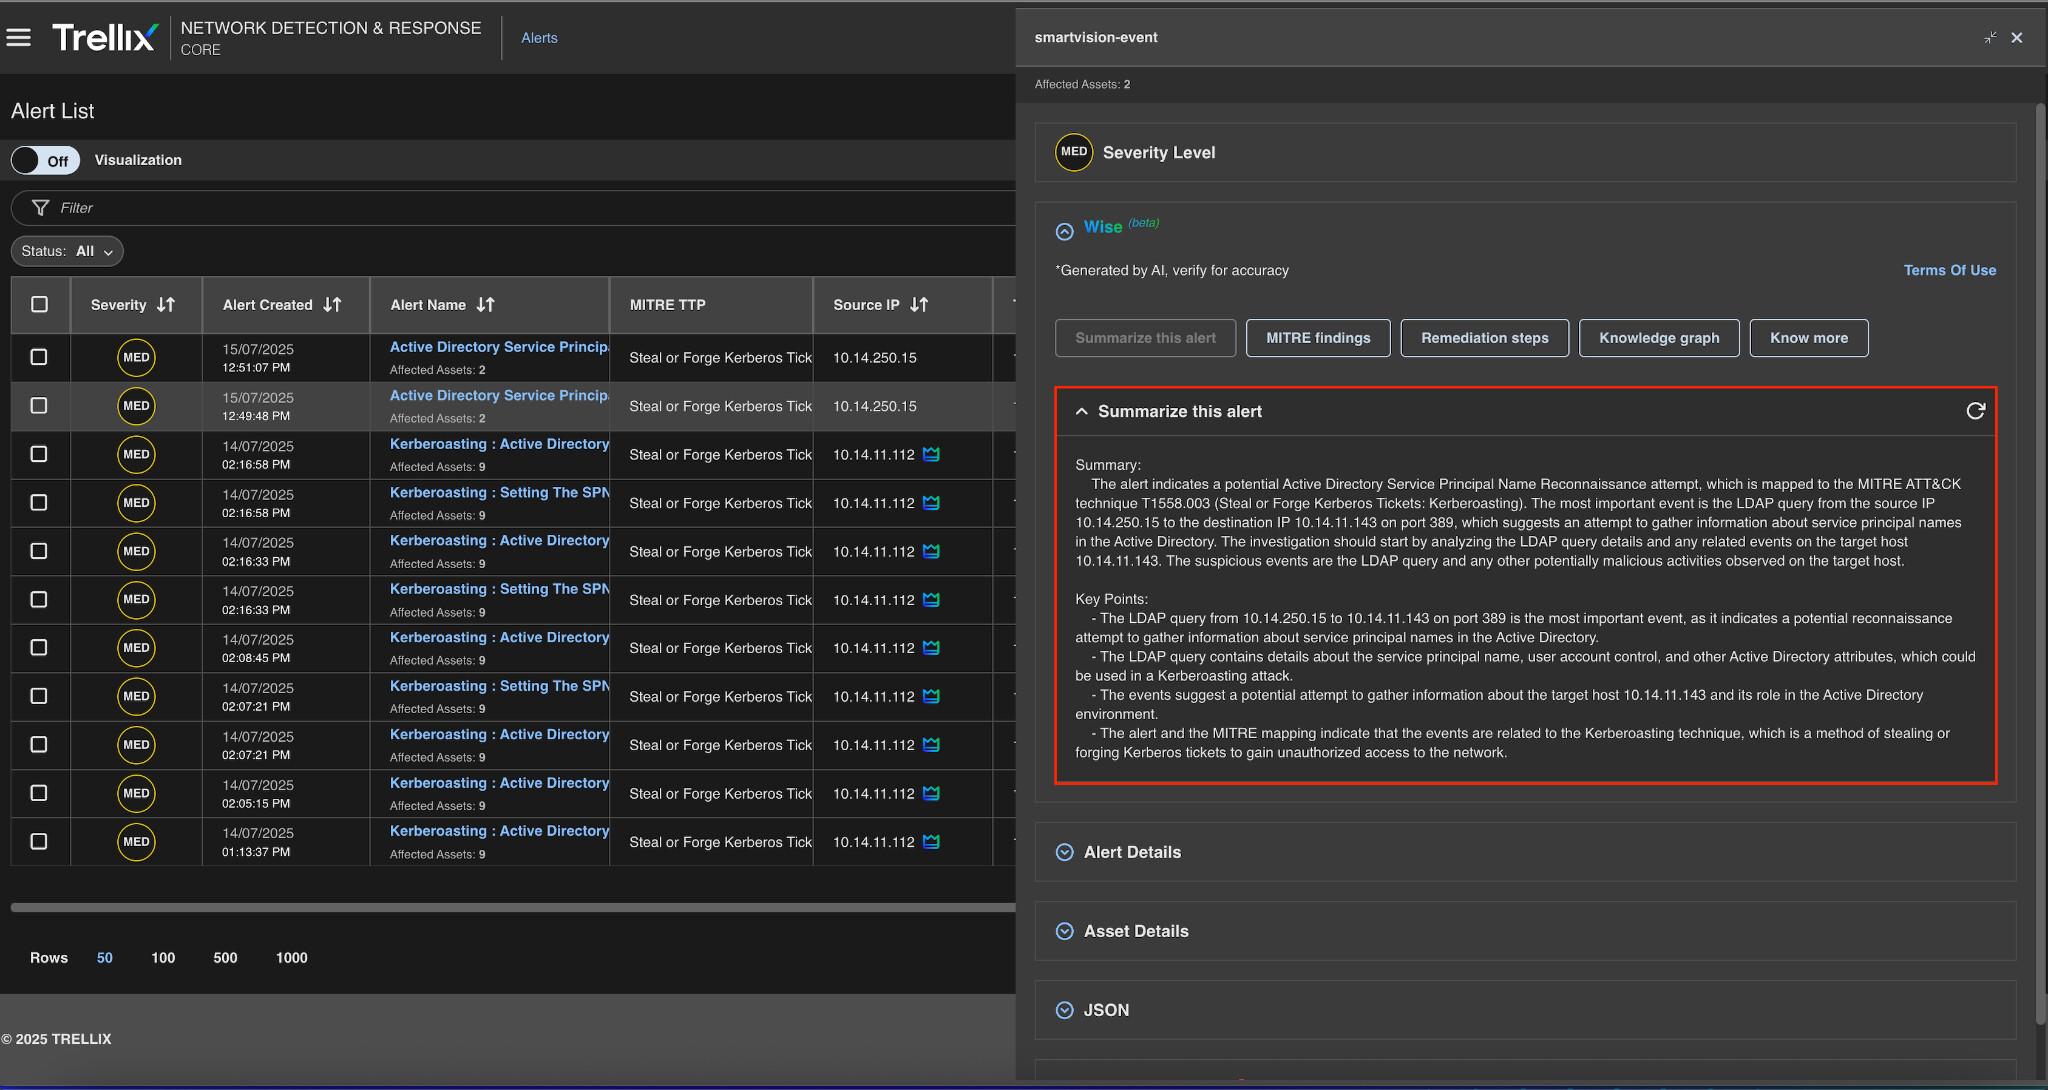Collapse the smartvision-event panel with the shrink icon

coord(1990,38)
